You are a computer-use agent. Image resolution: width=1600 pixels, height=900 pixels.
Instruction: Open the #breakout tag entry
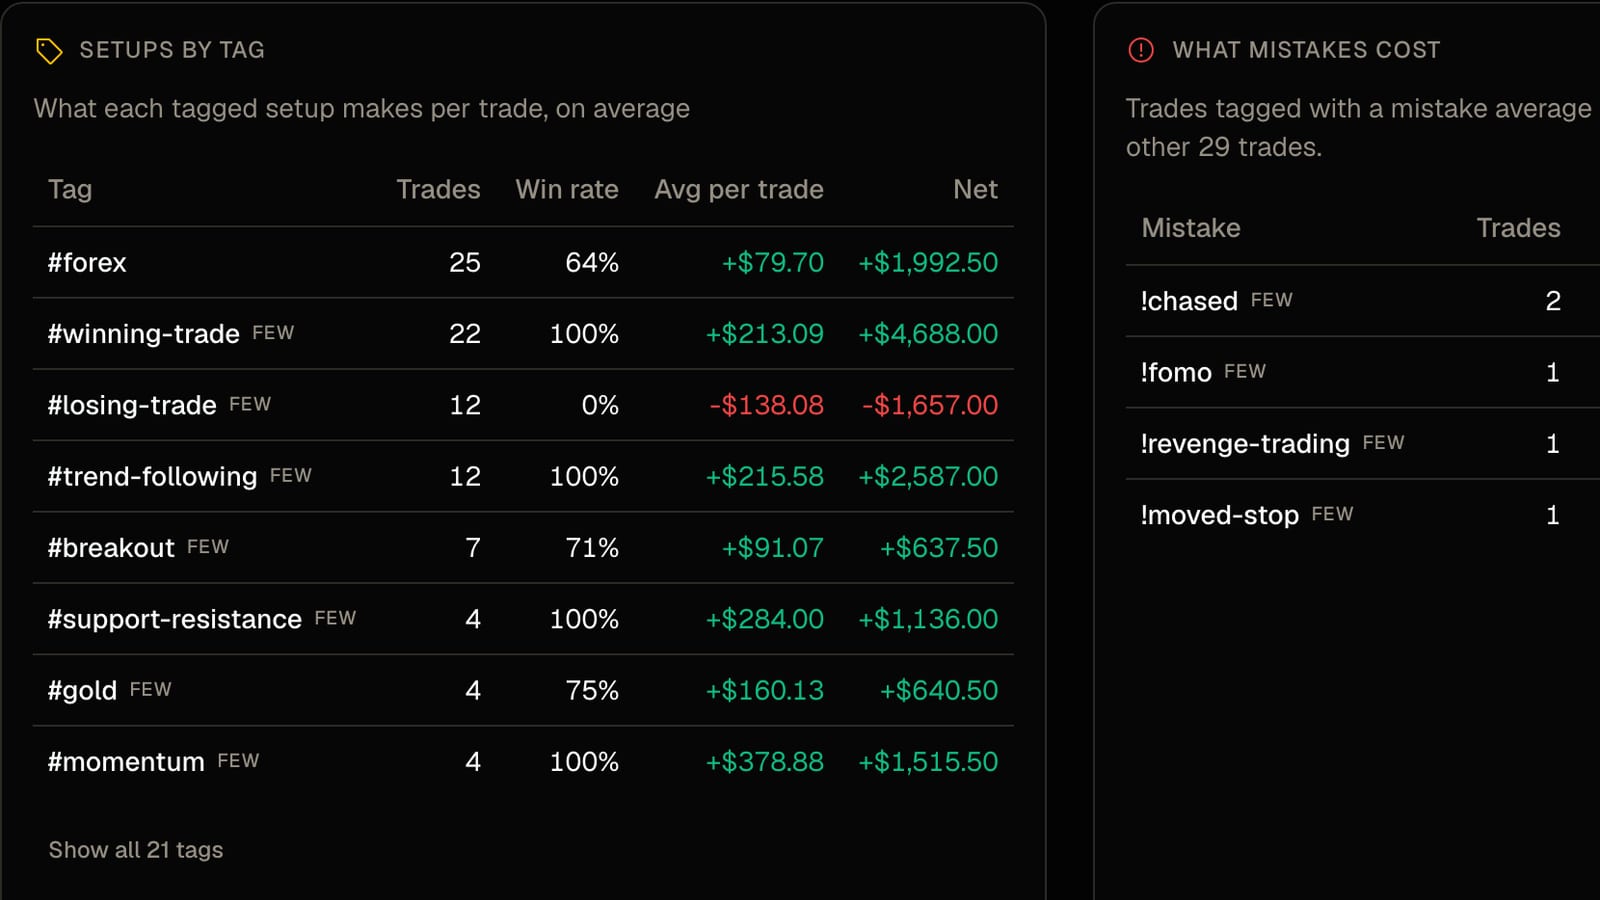(x=523, y=548)
